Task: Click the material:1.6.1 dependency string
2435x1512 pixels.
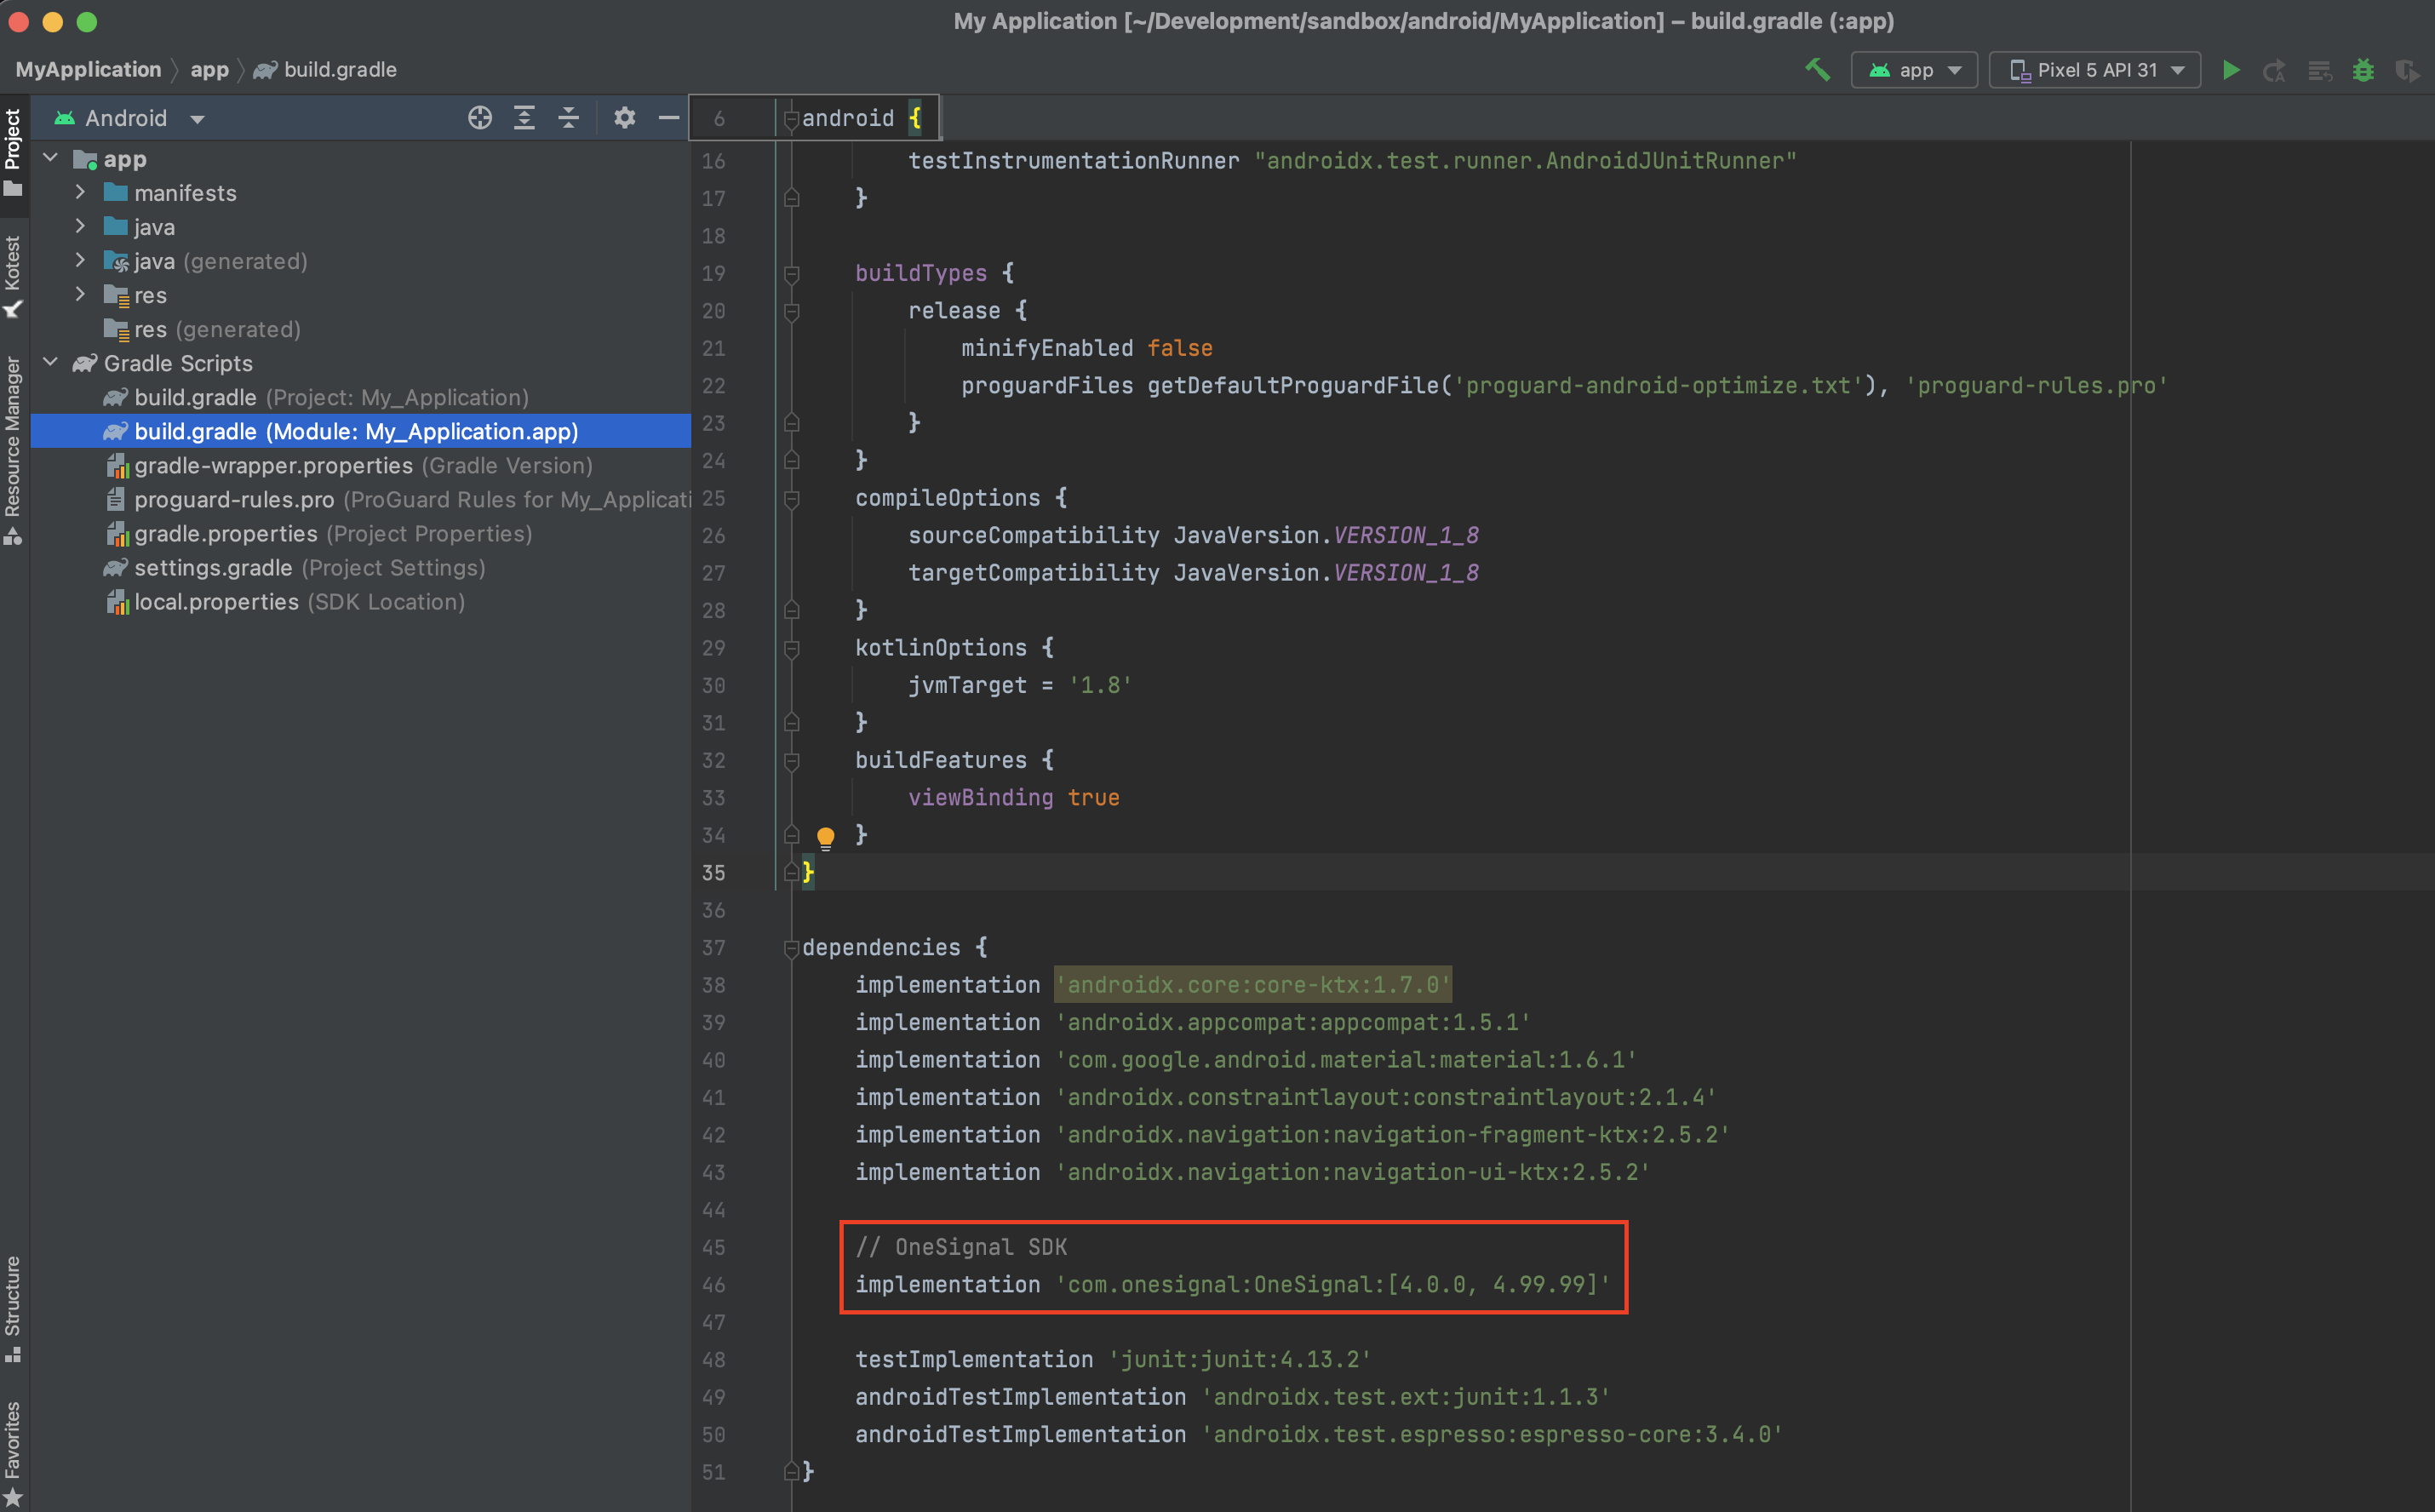Action: 1346,1060
